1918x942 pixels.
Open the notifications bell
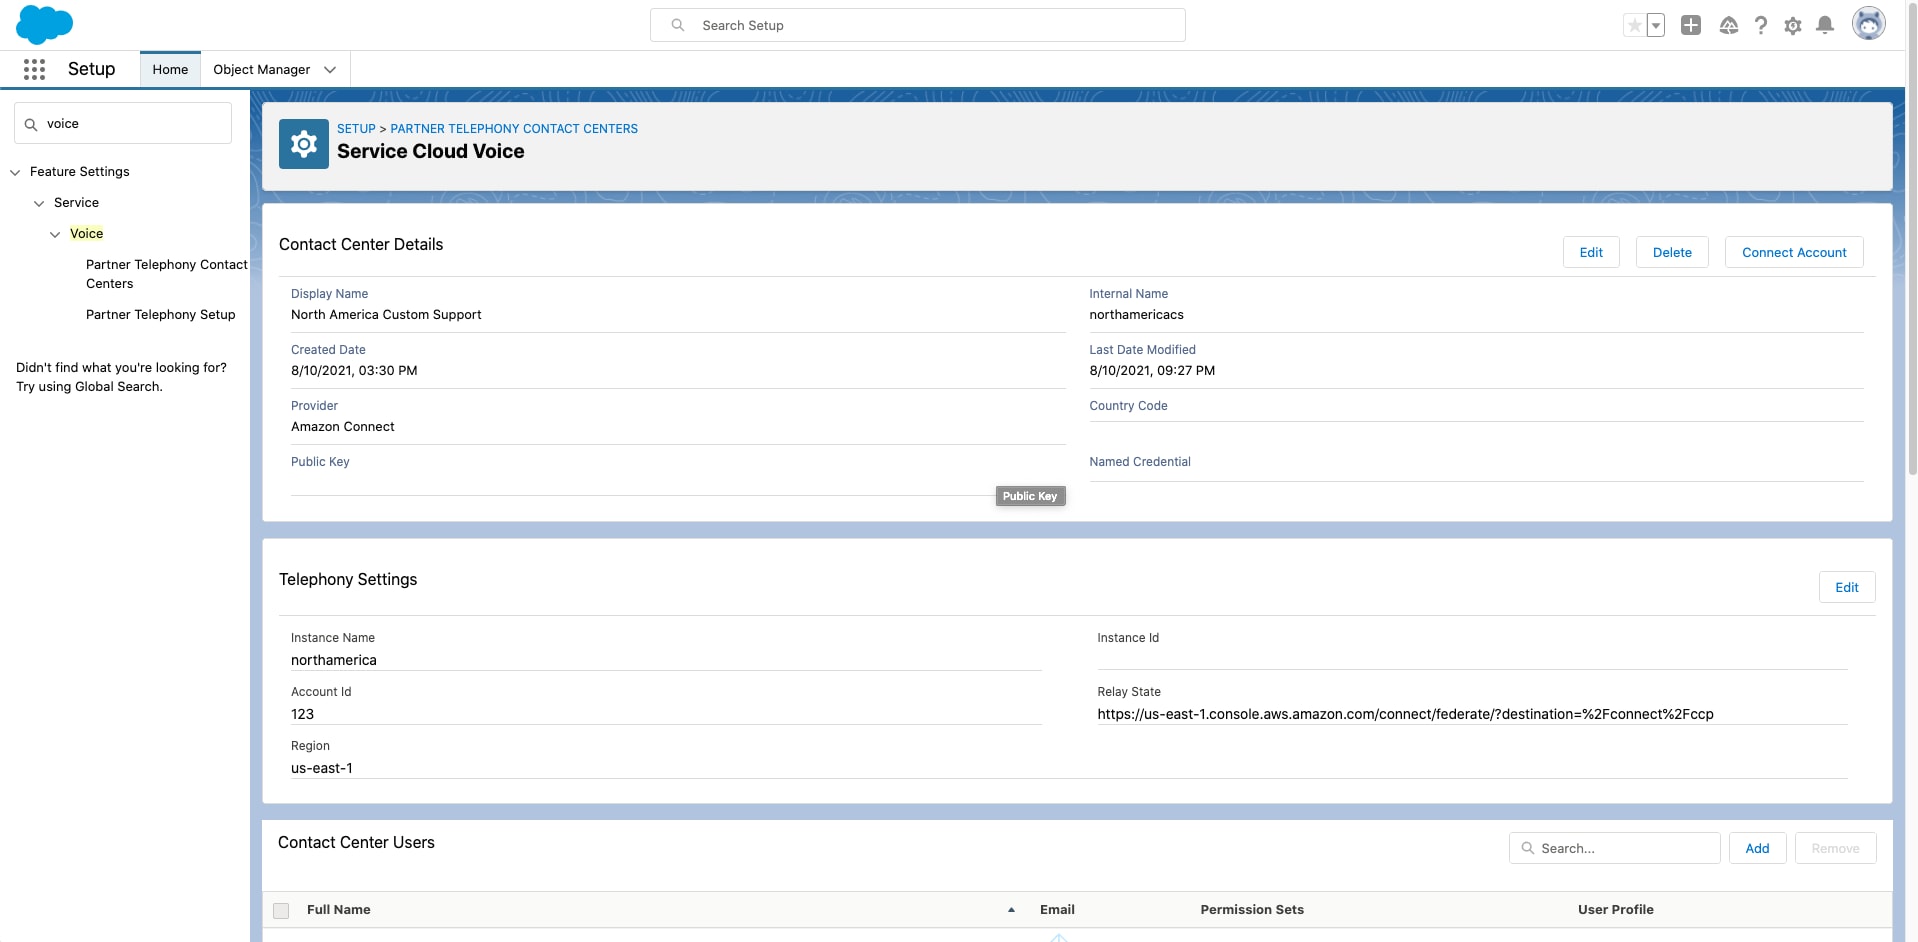[x=1825, y=25]
